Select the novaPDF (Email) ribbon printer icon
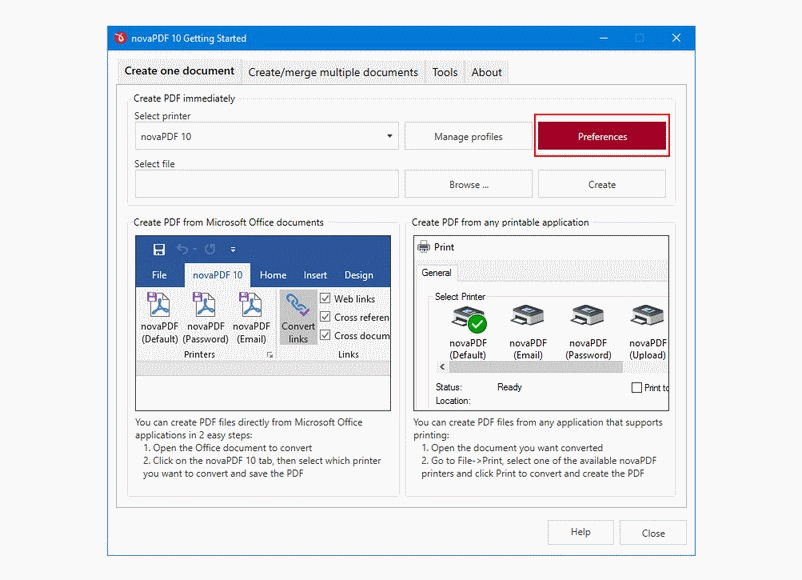This screenshot has height=580, width=802. 251,317
